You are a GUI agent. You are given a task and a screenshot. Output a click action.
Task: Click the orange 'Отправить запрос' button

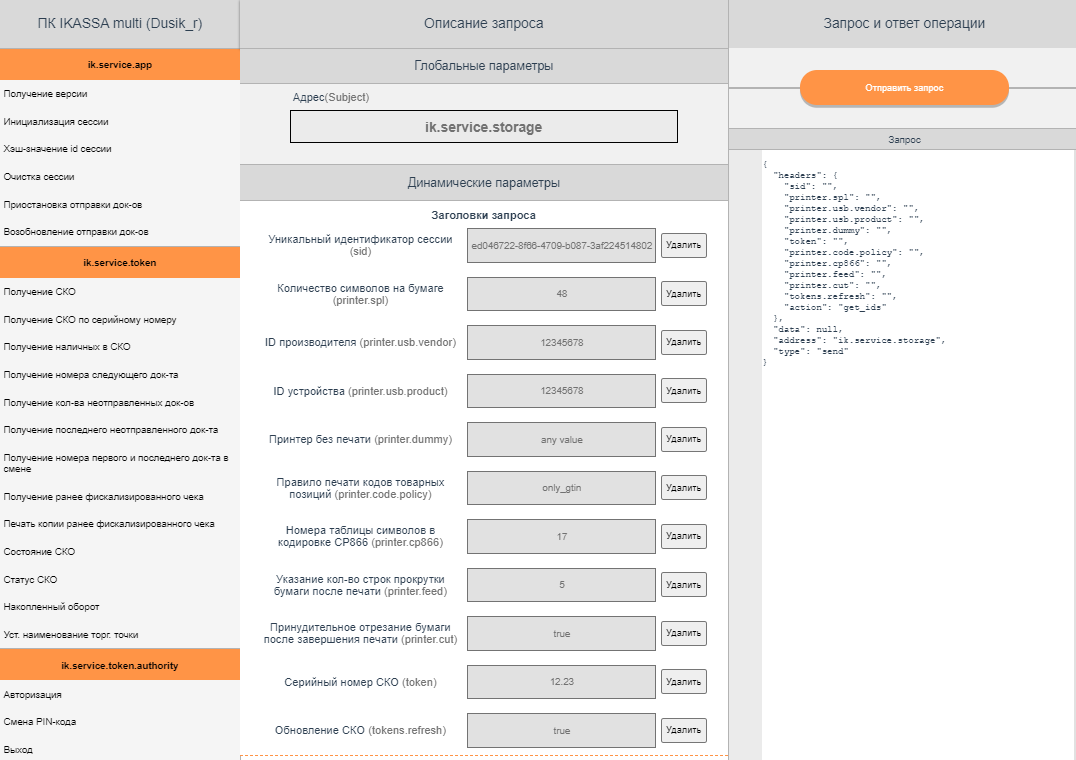[x=904, y=88]
